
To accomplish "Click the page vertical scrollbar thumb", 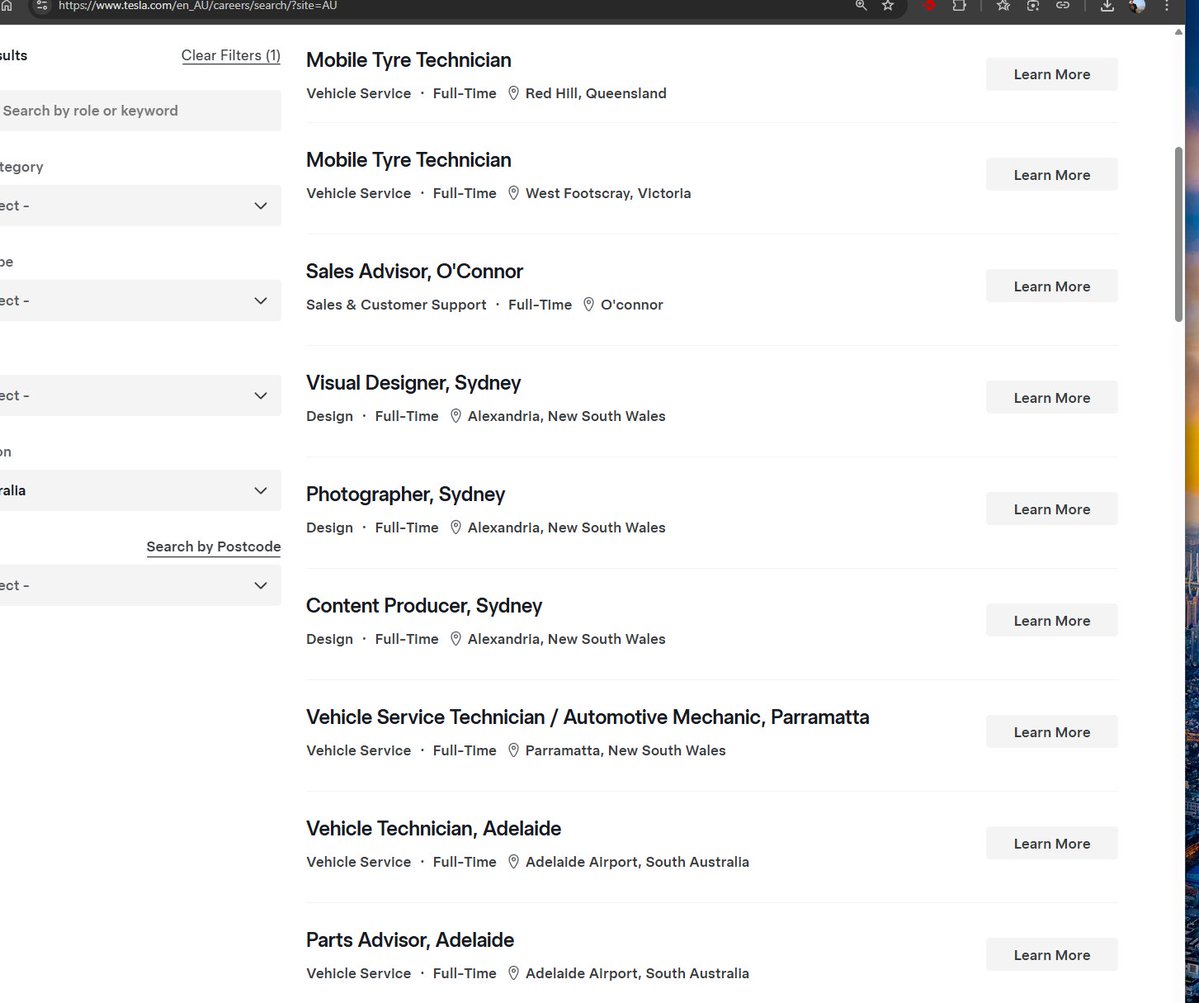I will 1178,233.
